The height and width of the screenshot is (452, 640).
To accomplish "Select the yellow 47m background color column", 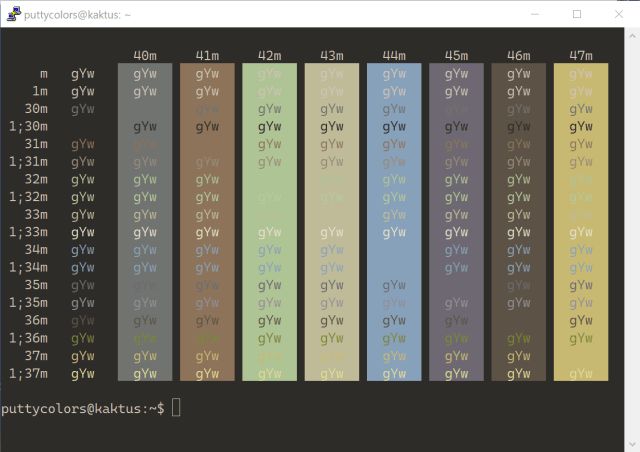I will tap(581, 222).
